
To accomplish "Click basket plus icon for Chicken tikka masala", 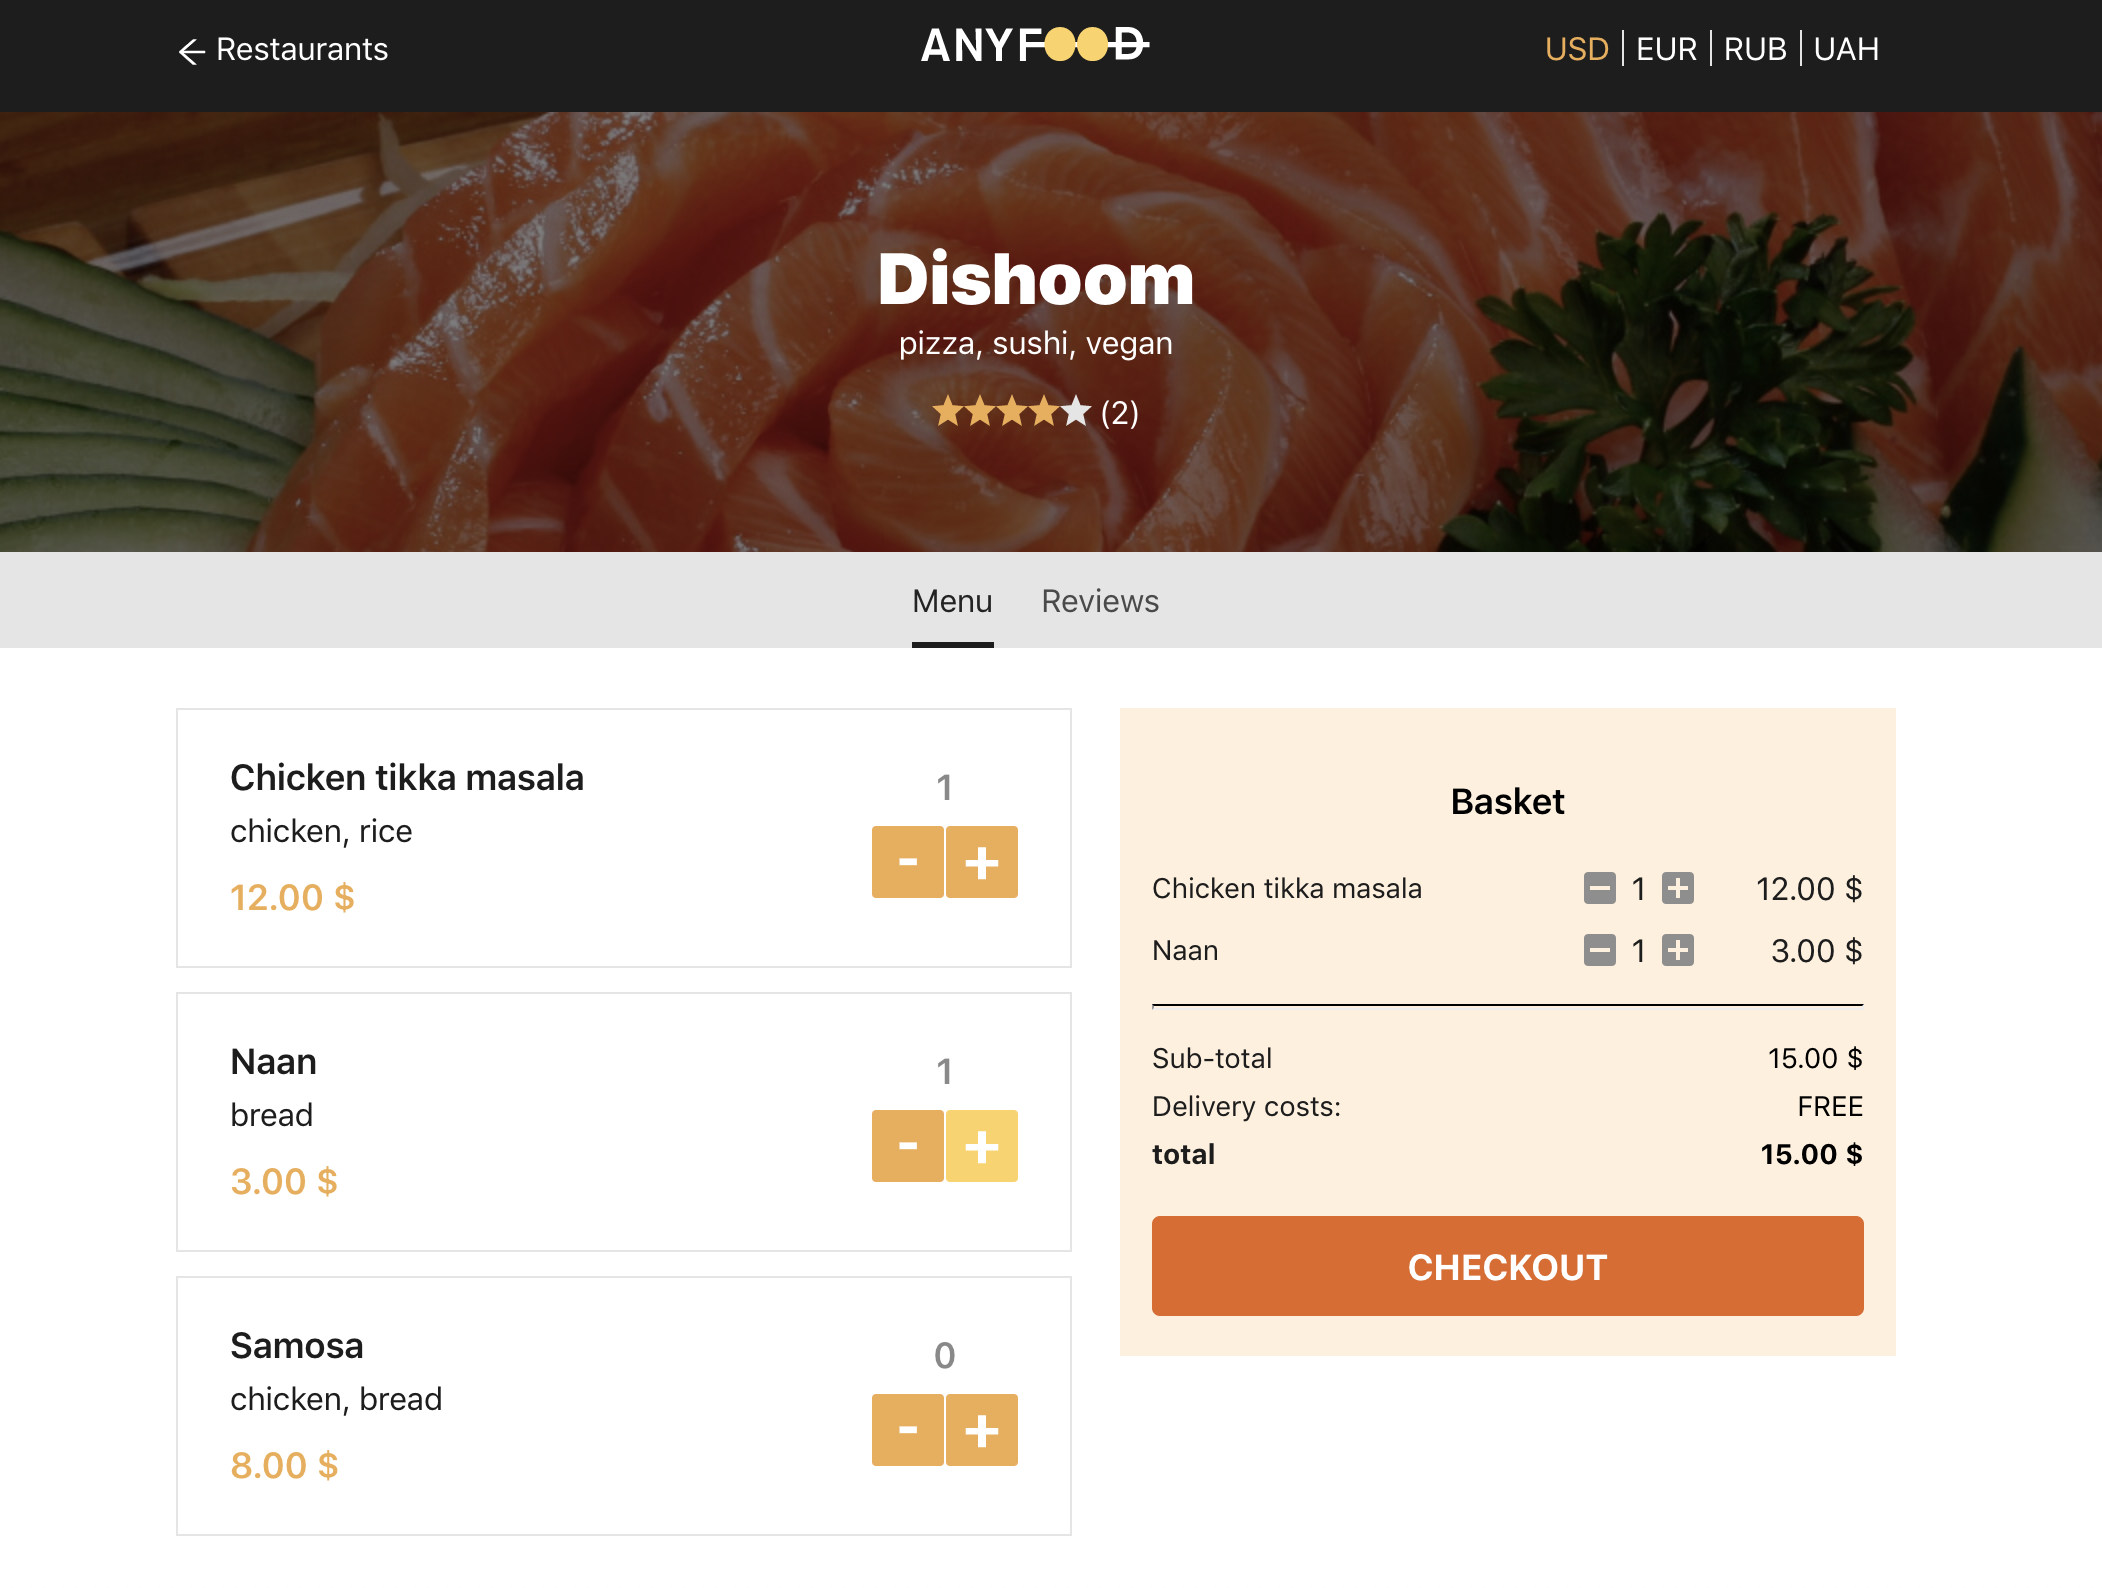I will (1677, 888).
